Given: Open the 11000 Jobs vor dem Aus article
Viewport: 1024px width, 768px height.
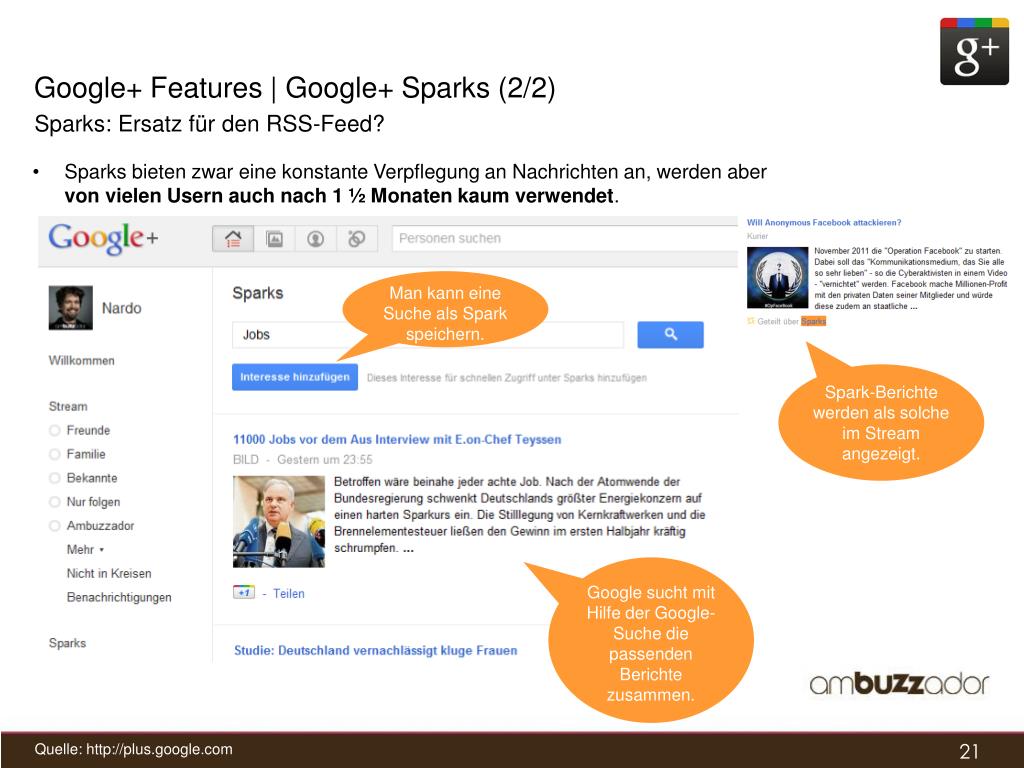Looking at the screenshot, I should [397, 440].
